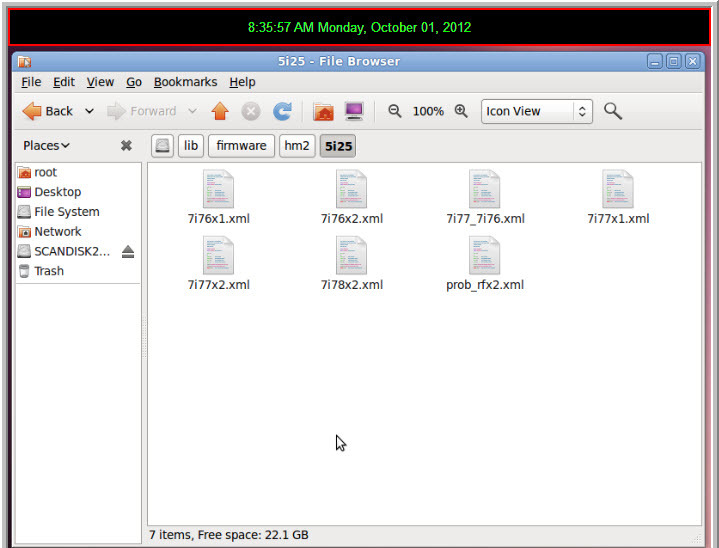Open the Places sidebar dropdown
The height and width of the screenshot is (548, 719).
point(46,146)
